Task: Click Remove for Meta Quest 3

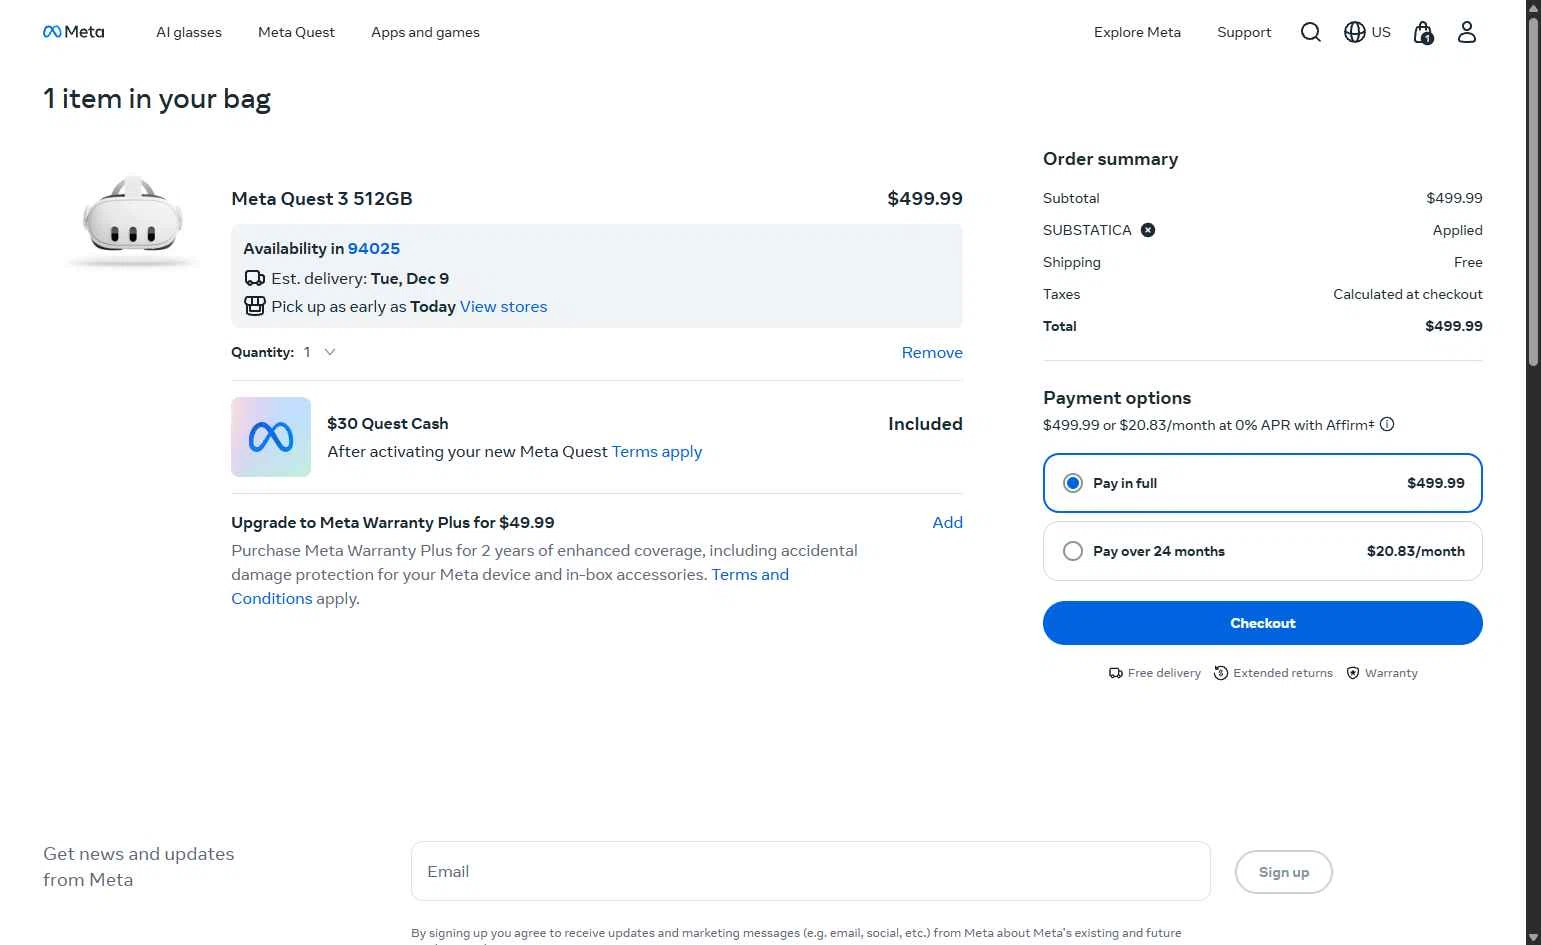Action: tap(932, 352)
